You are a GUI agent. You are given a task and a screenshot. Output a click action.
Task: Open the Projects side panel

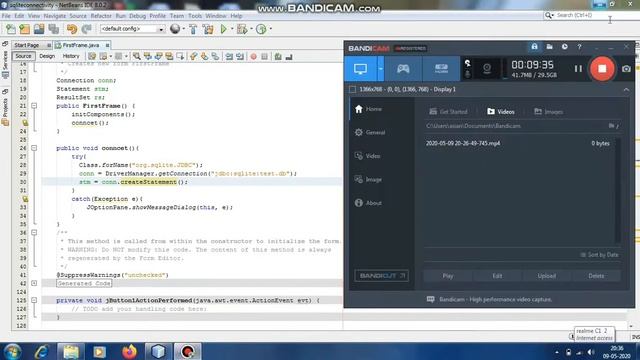(5, 108)
